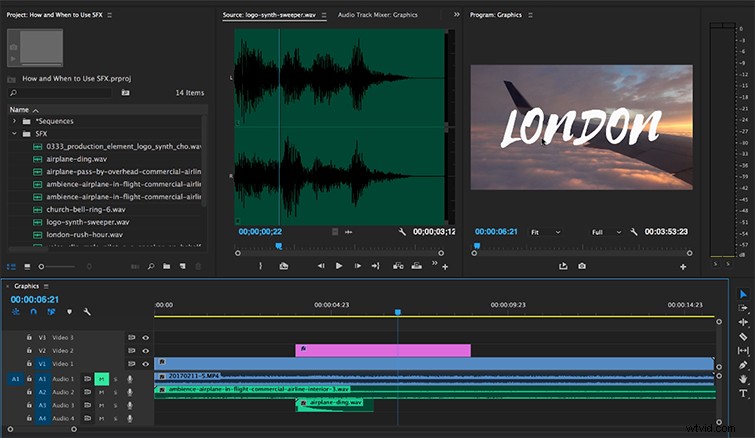Click the New Bin folder icon in Project panel
This screenshot has height=438, width=755.
pyautogui.click(x=167, y=266)
